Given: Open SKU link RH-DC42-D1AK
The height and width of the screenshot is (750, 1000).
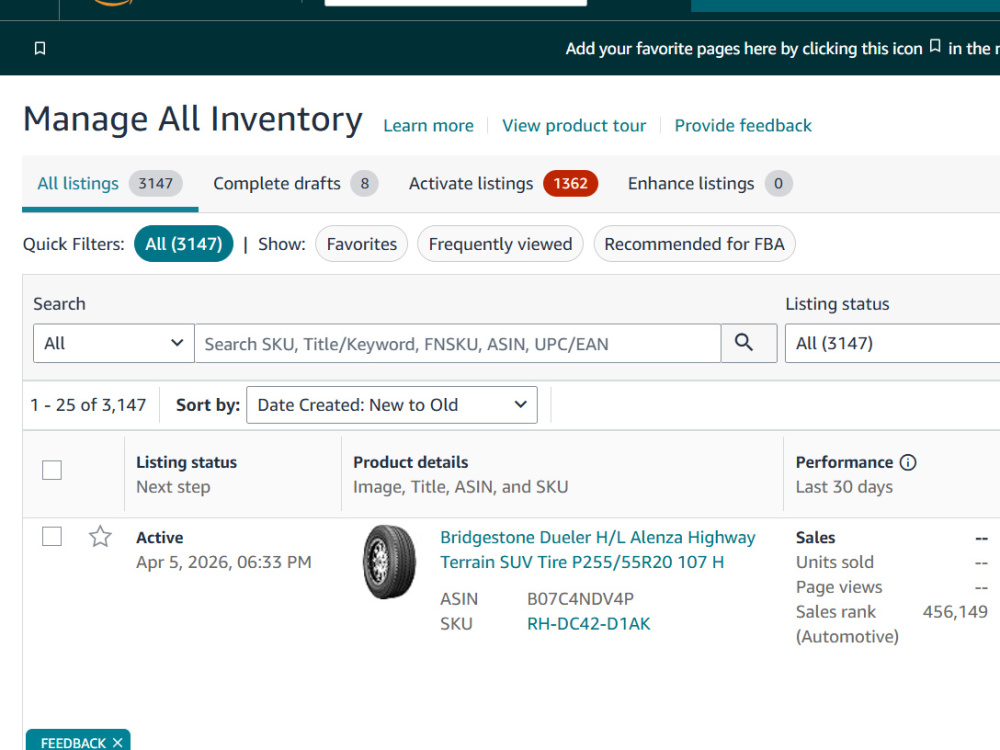Looking at the screenshot, I should coord(589,624).
